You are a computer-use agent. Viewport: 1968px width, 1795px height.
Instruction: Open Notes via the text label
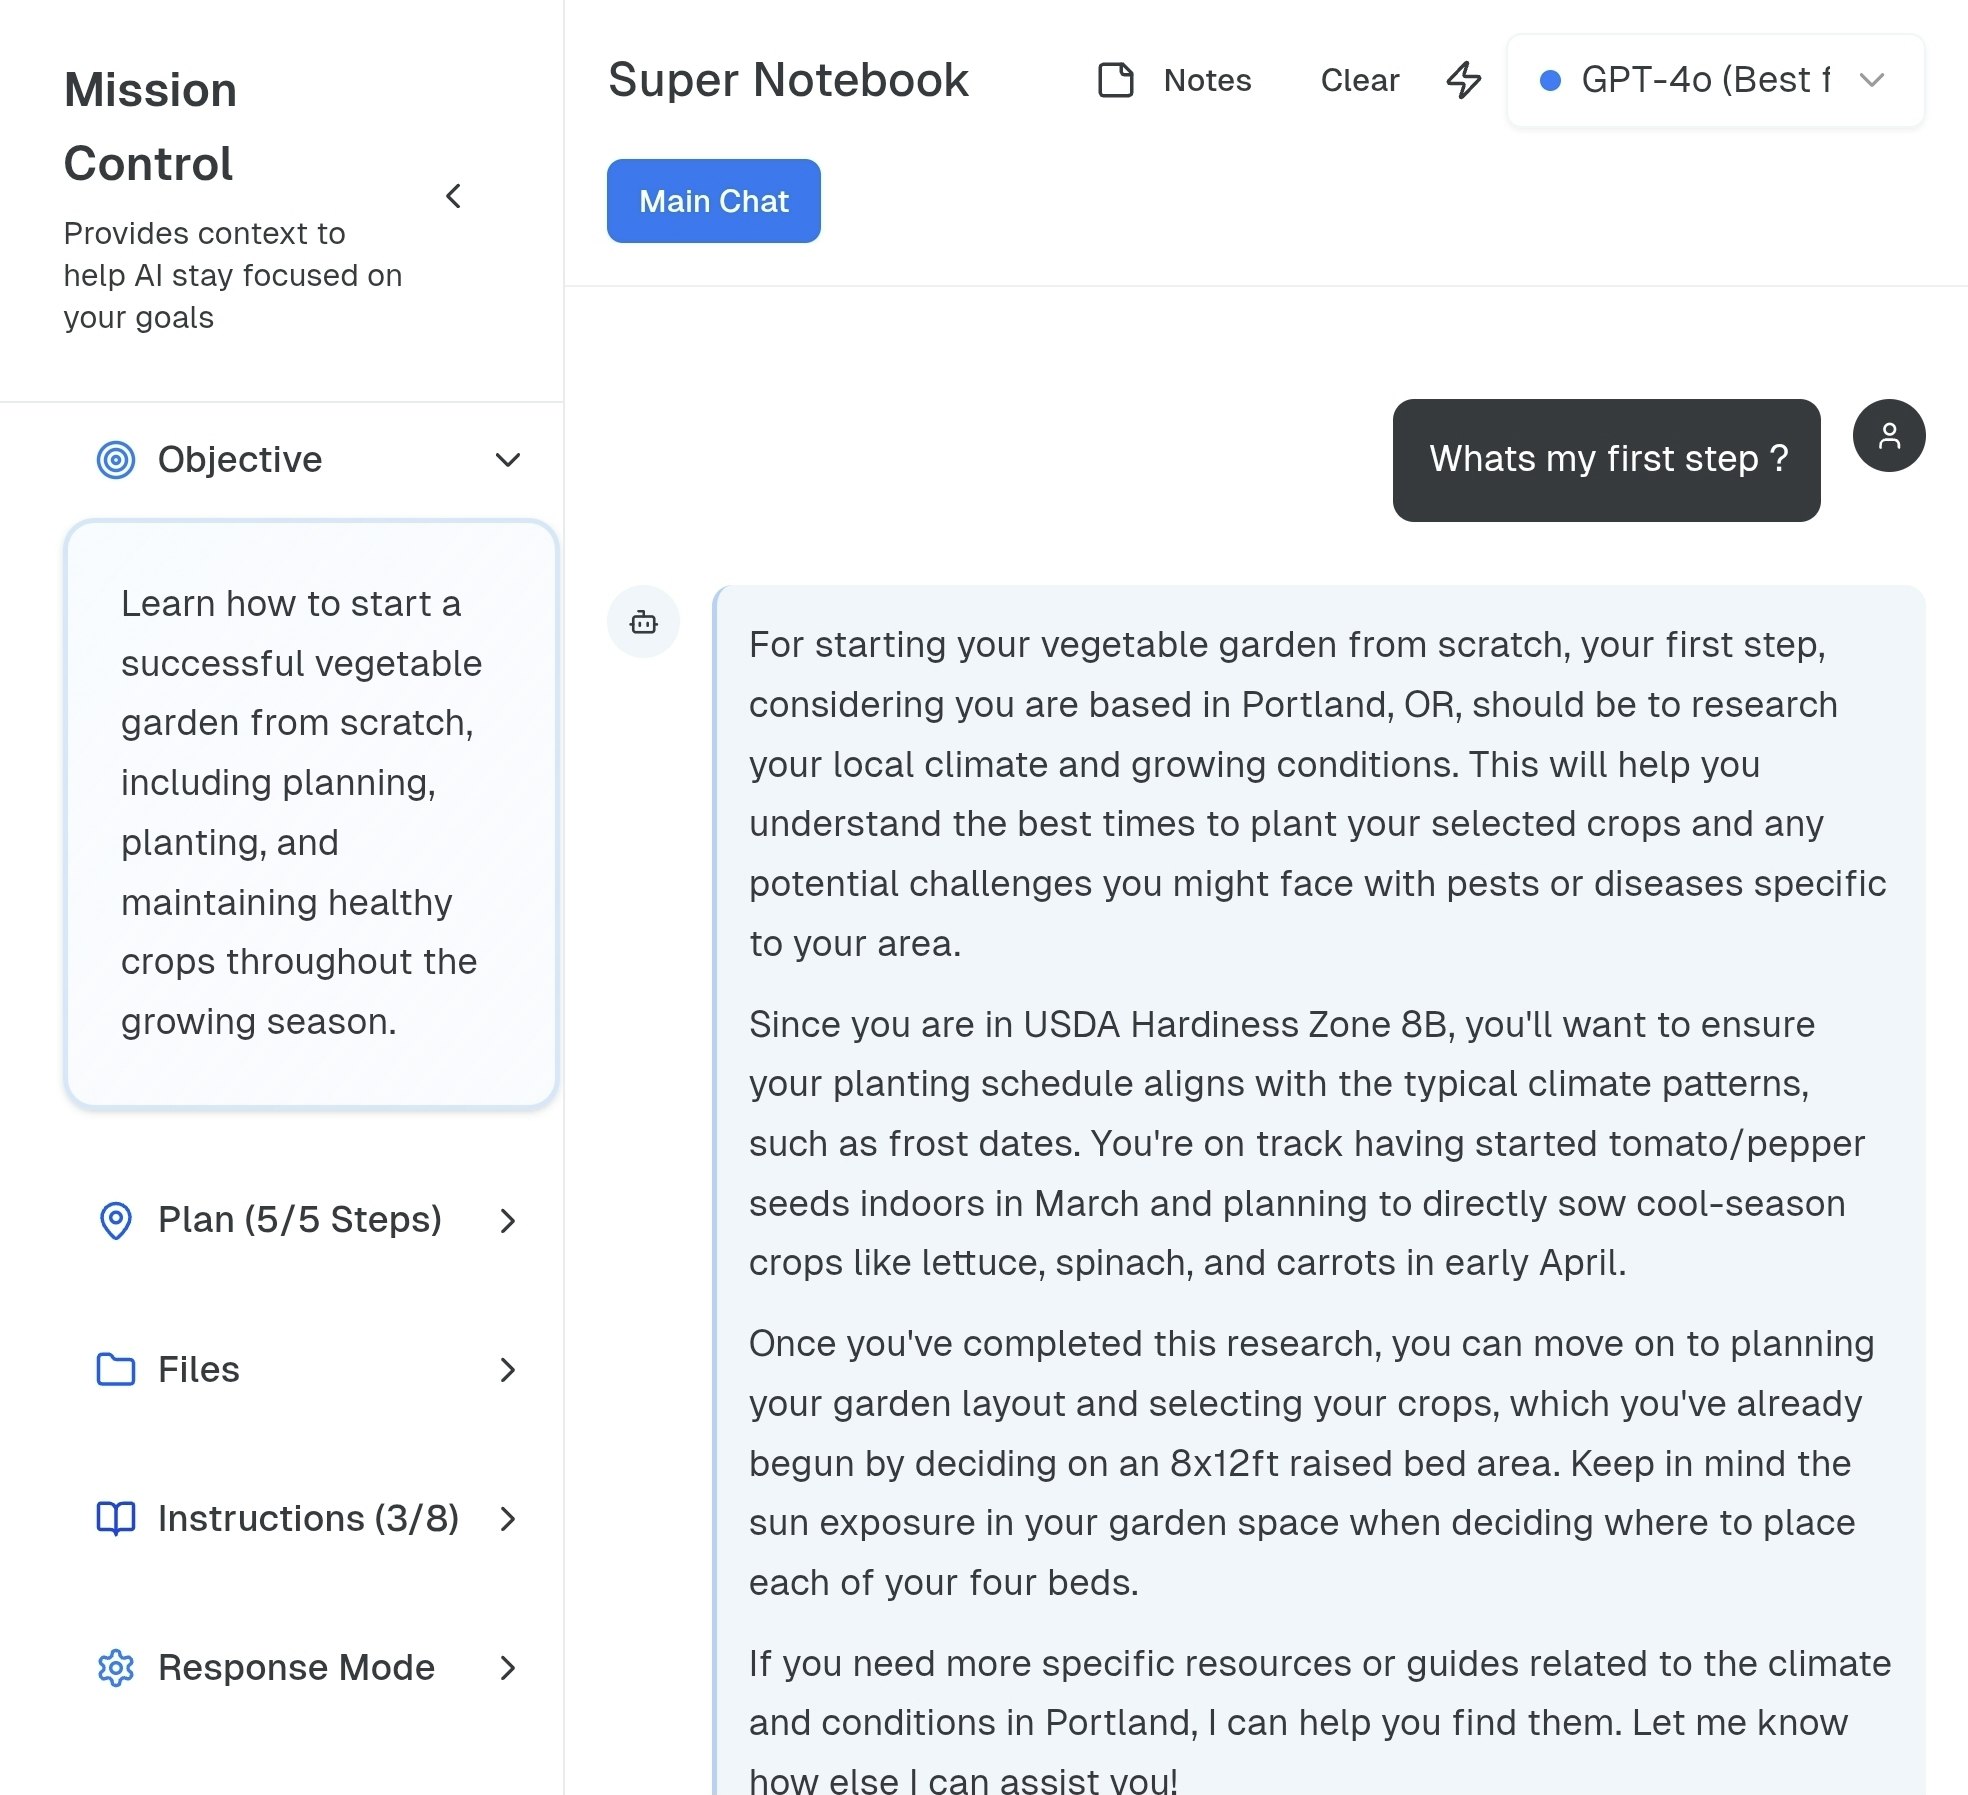tap(1207, 80)
